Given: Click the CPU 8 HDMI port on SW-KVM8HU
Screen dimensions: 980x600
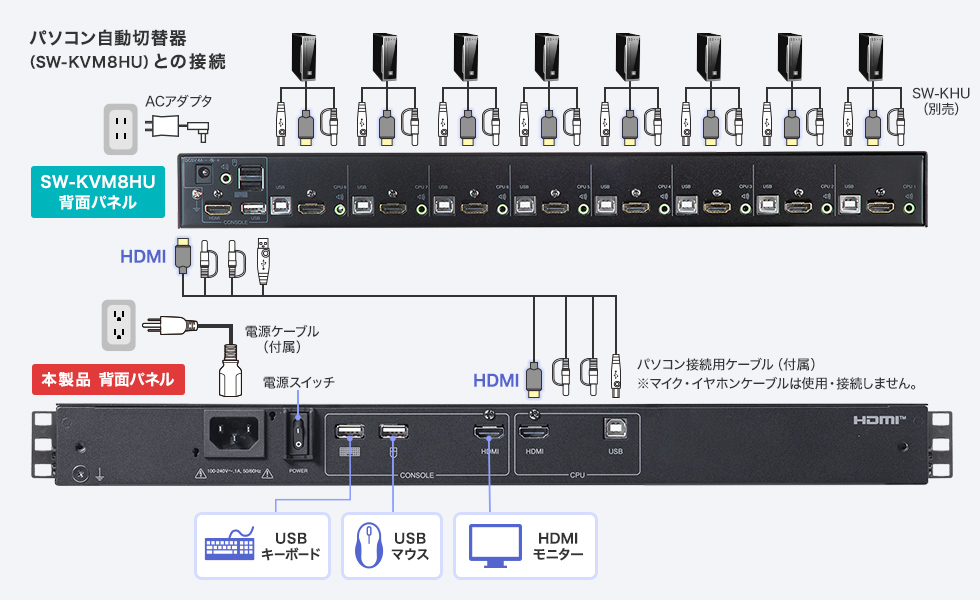Looking at the screenshot, I should point(311,207).
